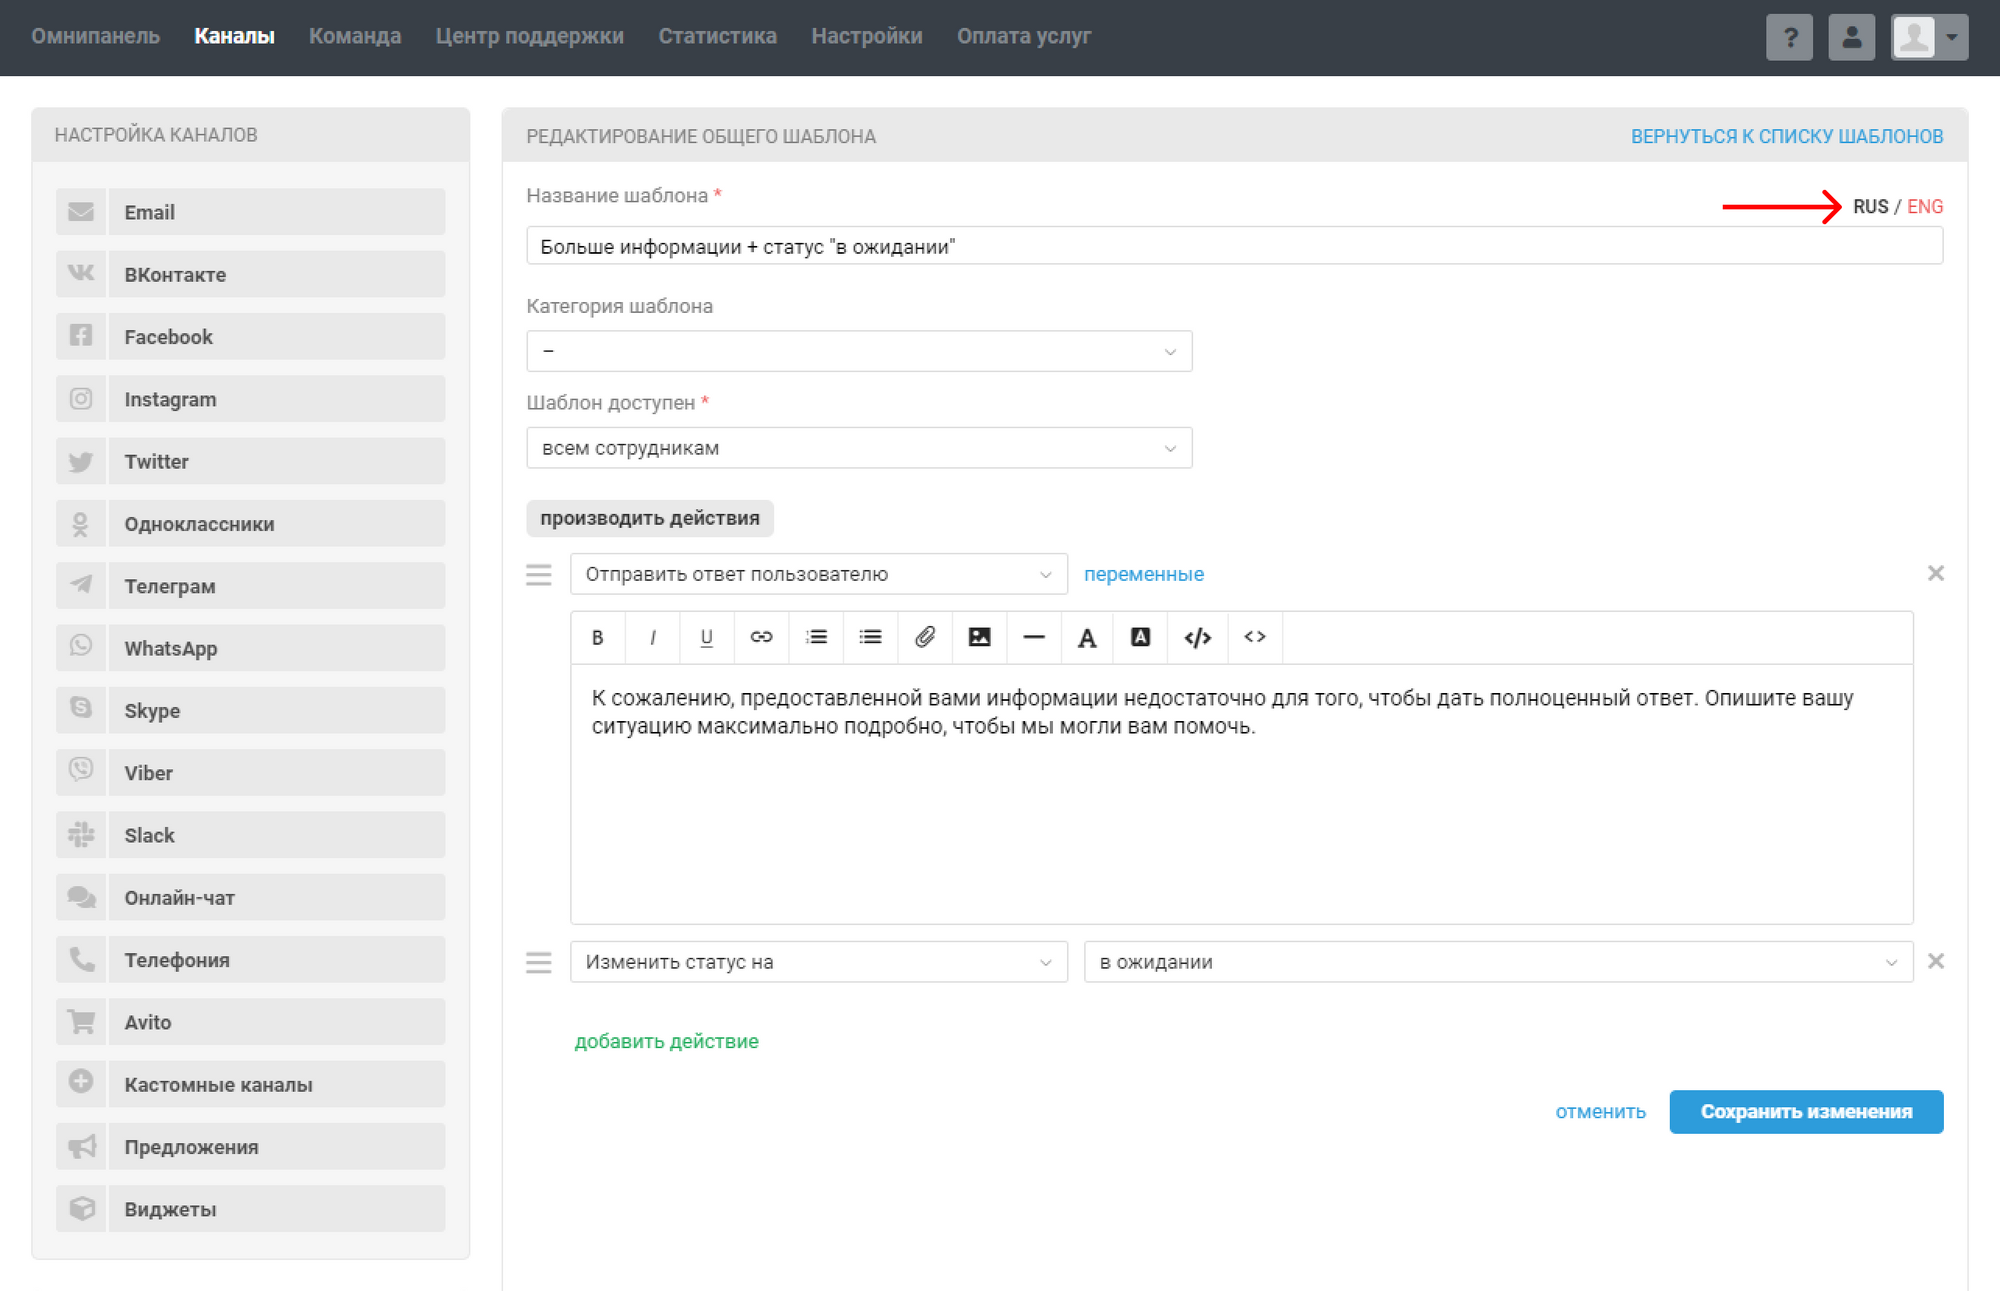The height and width of the screenshot is (1291, 2000).
Task: Click the производить действия button
Action: pos(650,518)
